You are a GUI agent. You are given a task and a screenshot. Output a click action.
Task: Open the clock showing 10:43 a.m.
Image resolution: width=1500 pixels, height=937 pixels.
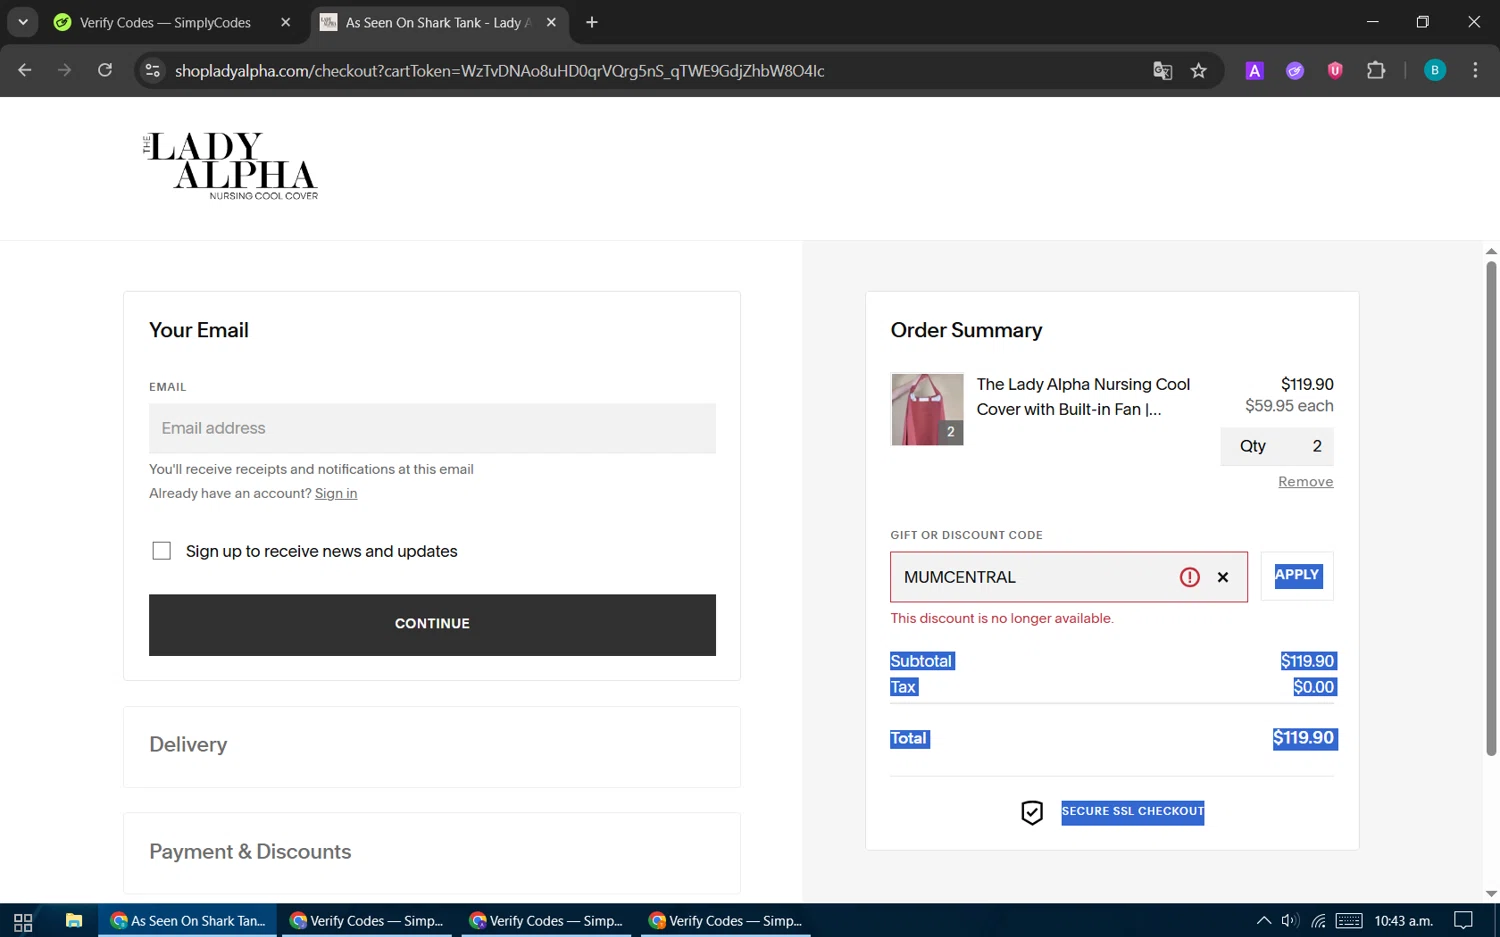(1403, 921)
